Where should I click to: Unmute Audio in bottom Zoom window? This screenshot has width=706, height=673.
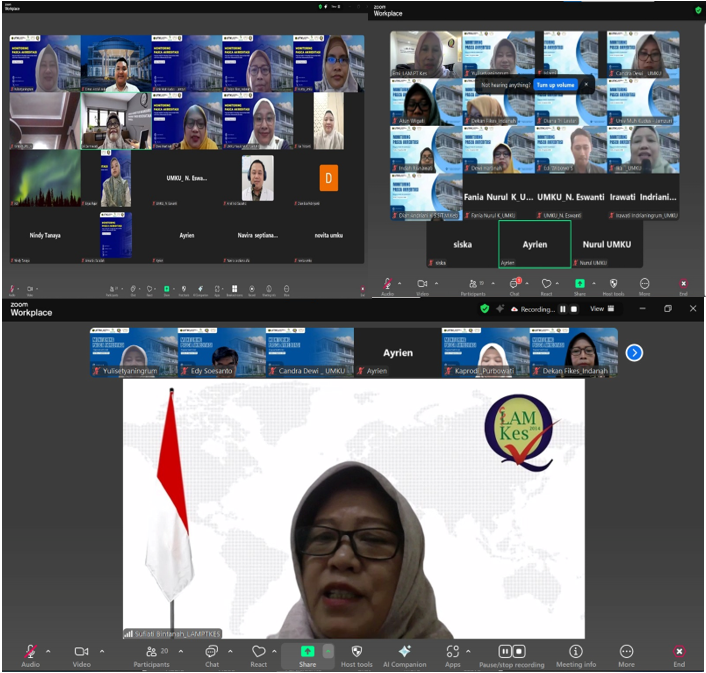30,656
